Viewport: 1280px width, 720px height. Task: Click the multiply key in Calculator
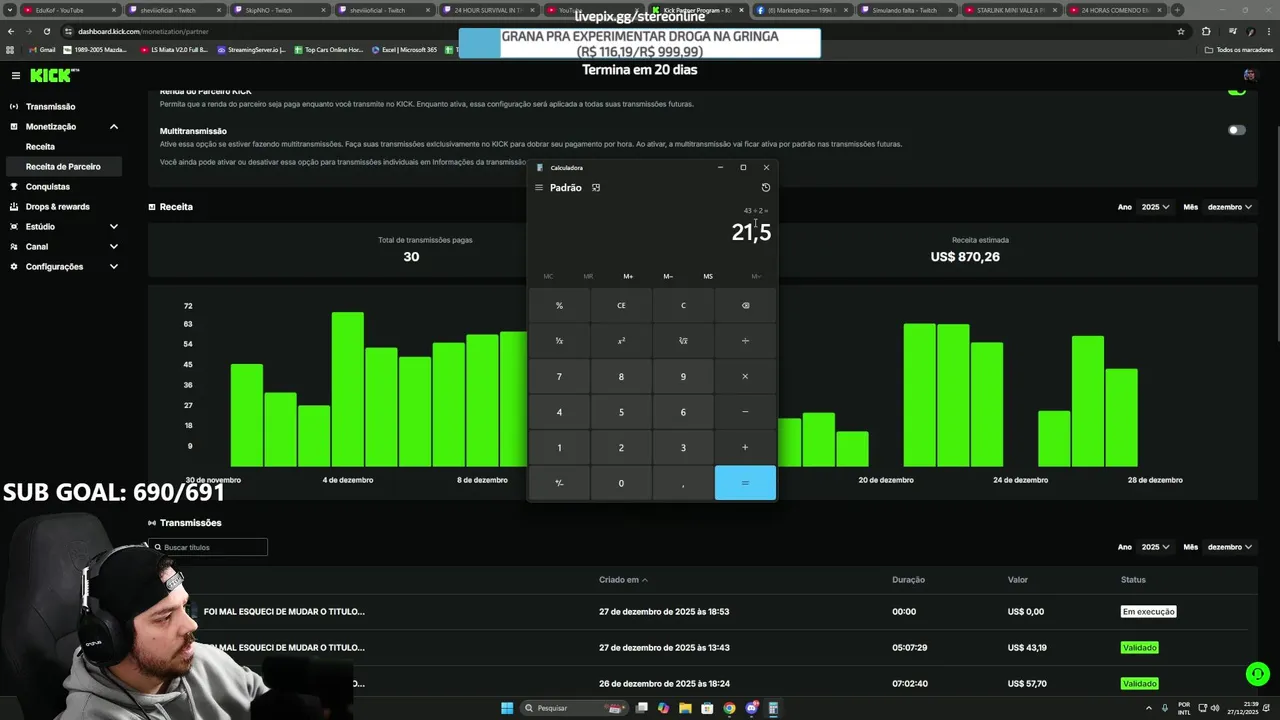click(745, 377)
